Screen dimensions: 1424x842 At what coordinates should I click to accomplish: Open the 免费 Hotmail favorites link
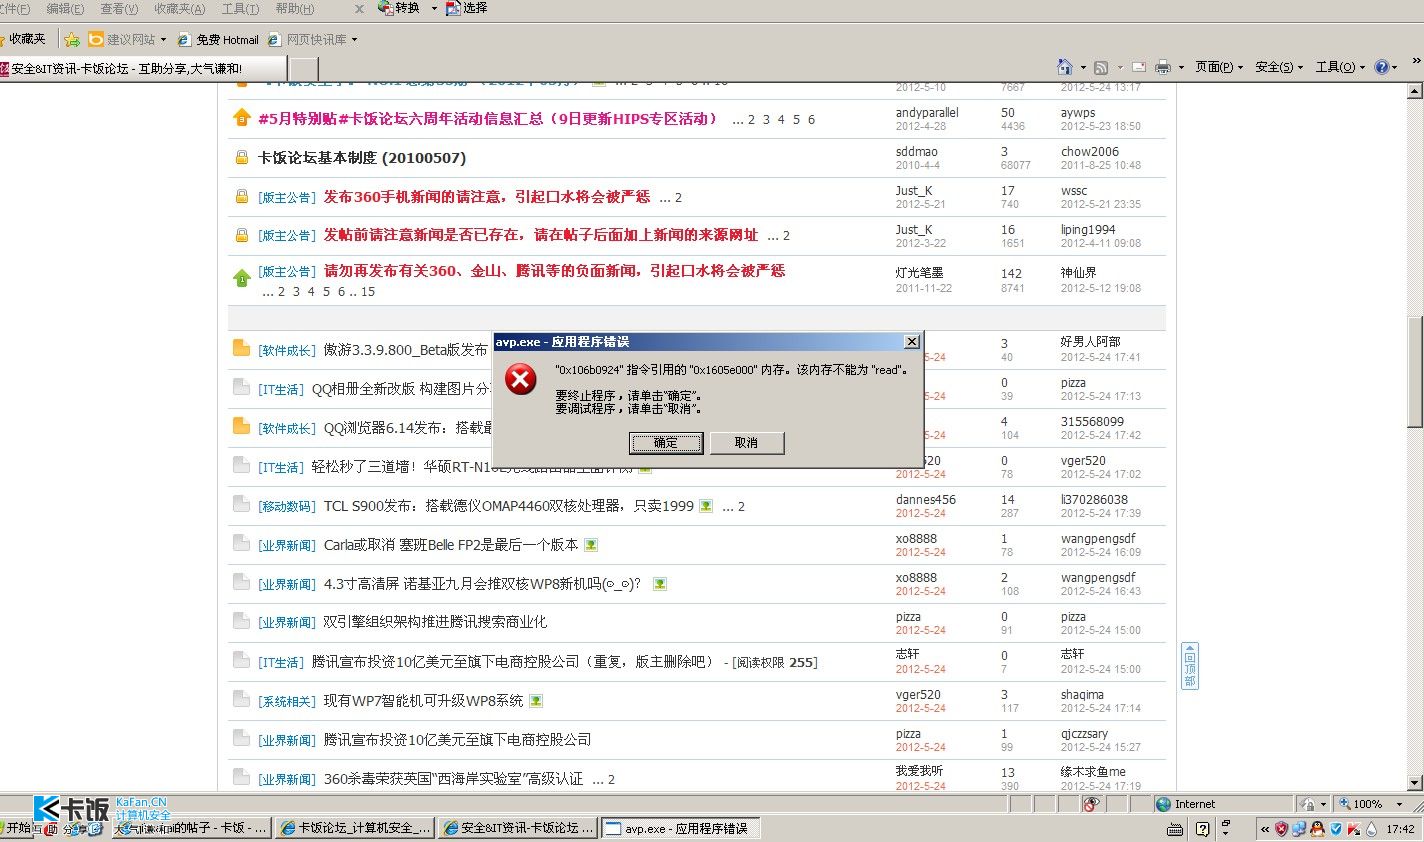(218, 40)
